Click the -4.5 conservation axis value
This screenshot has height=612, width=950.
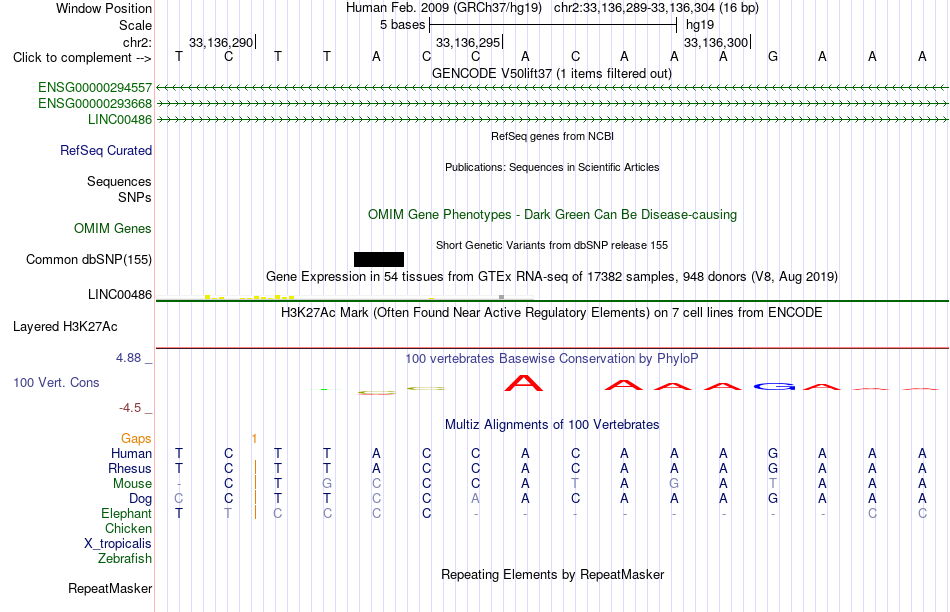point(130,408)
